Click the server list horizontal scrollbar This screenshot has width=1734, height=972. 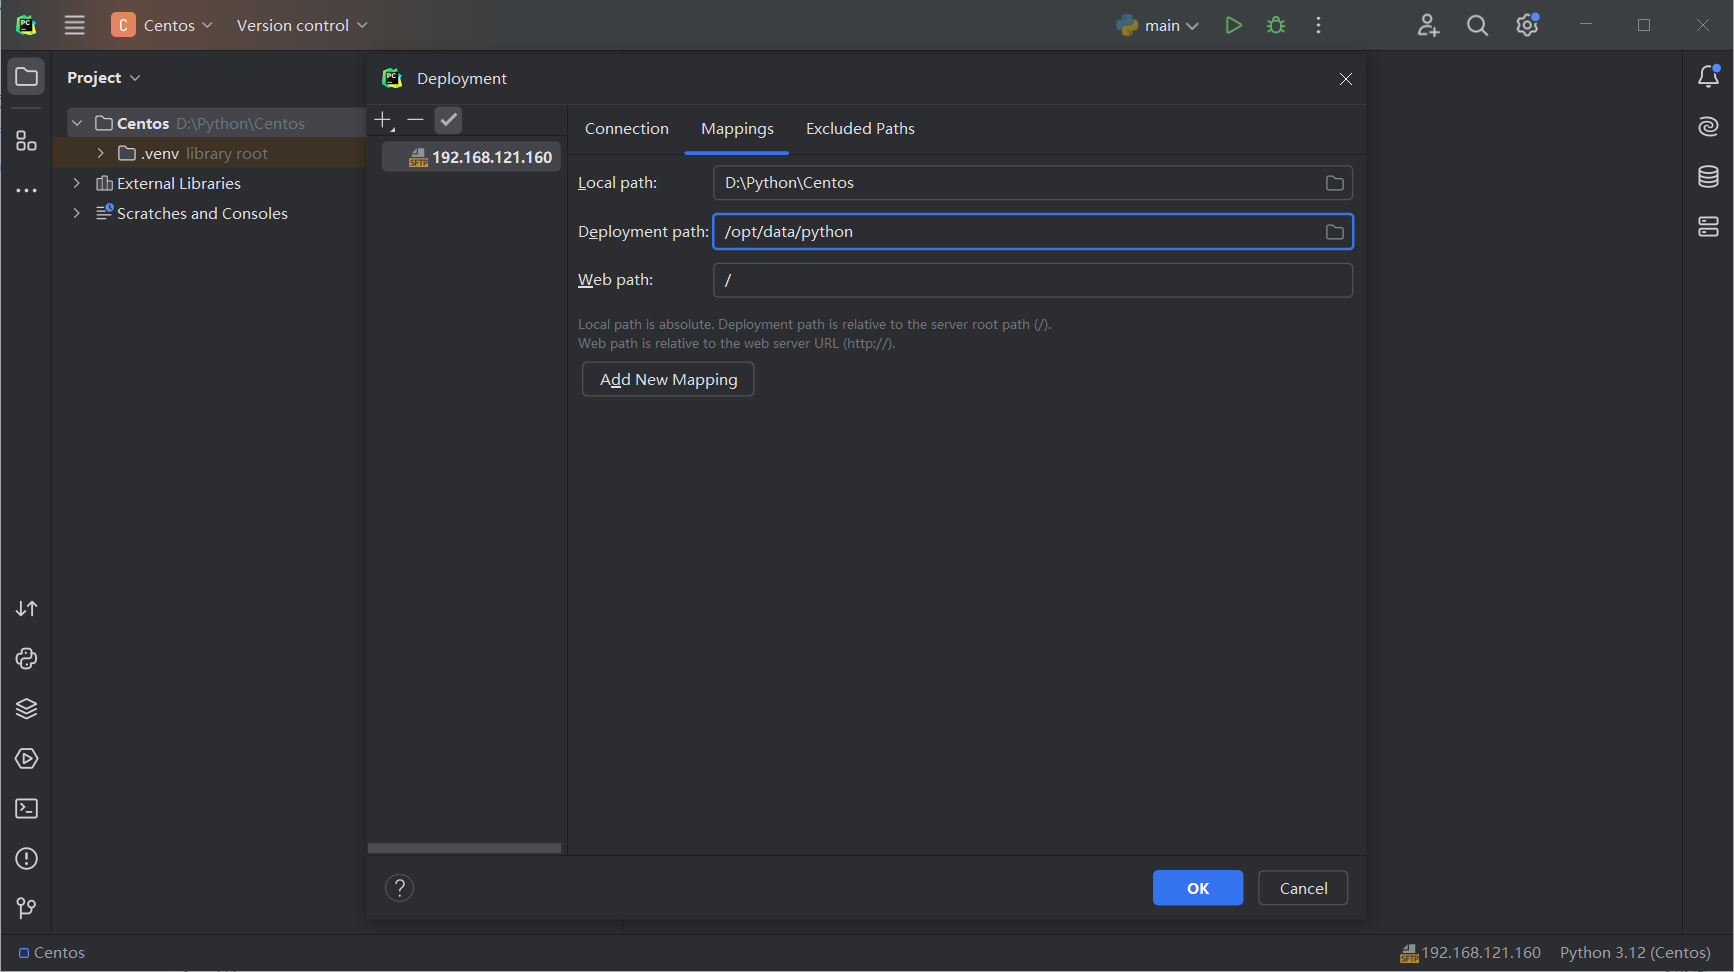[464, 848]
